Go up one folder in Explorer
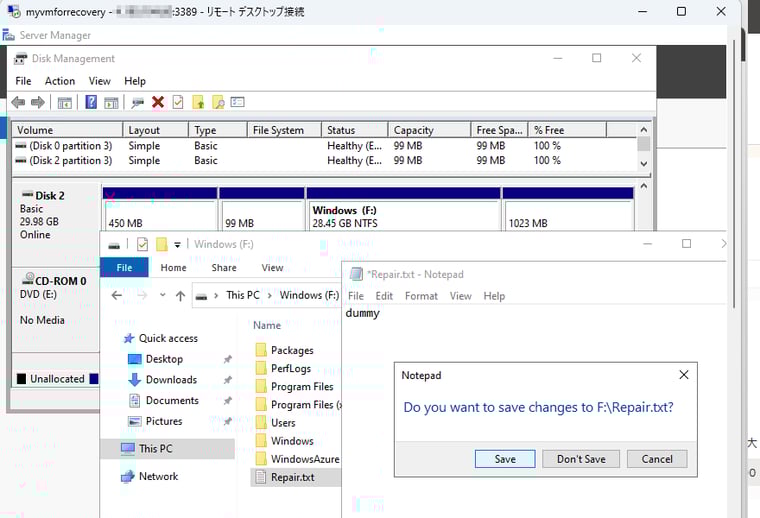760x518 pixels. tap(180, 296)
